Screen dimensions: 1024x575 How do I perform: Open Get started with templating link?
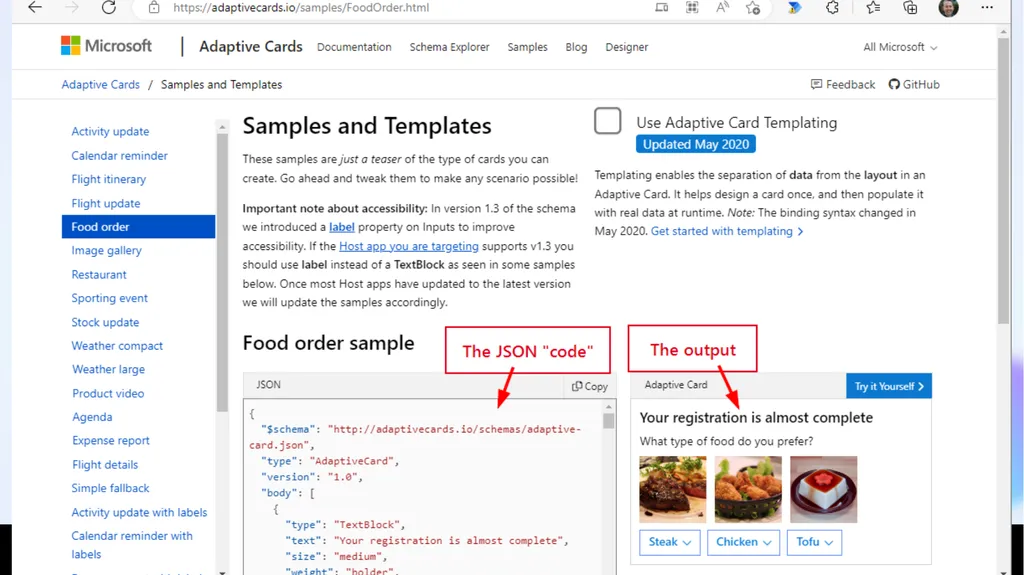(x=727, y=231)
